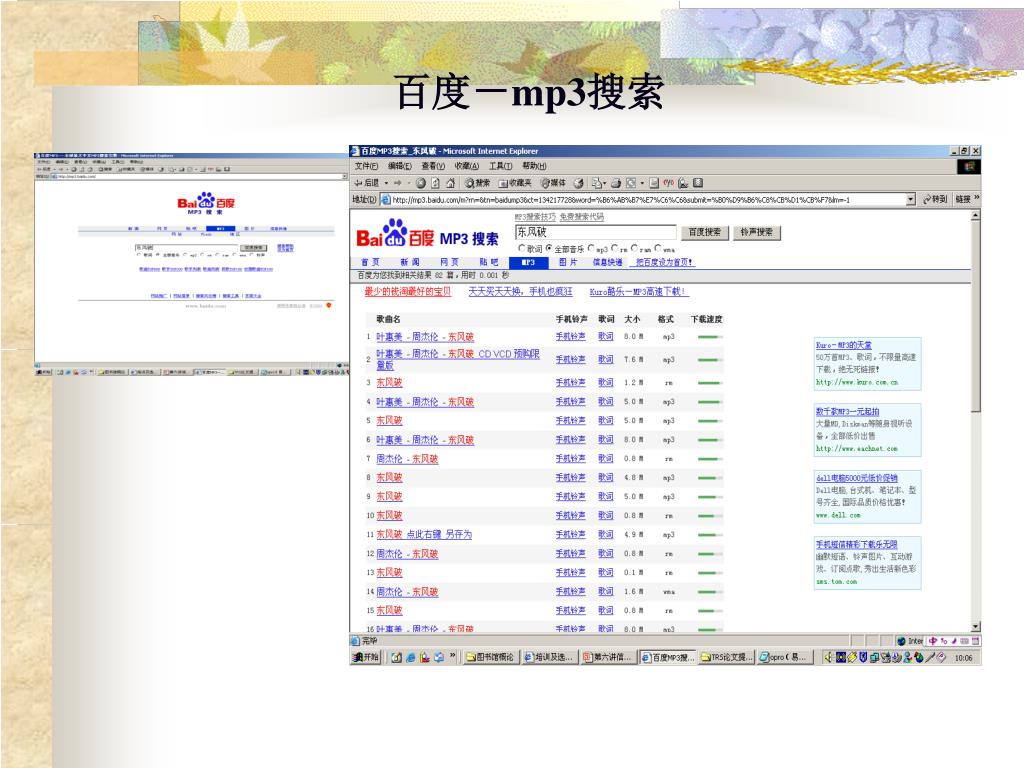This screenshot has width=1024, height=768.
Task: Open the 歌词 lyrics link for result 3
Action: [605, 383]
